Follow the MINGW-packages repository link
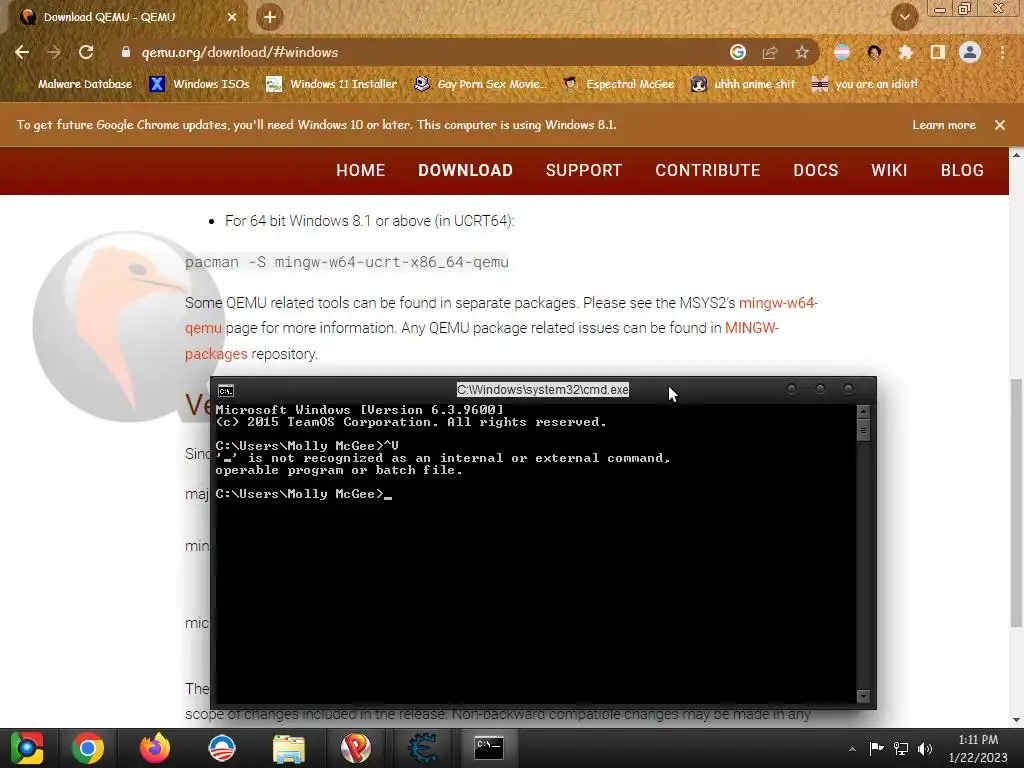1024x768 pixels. pyautogui.click(x=752, y=328)
